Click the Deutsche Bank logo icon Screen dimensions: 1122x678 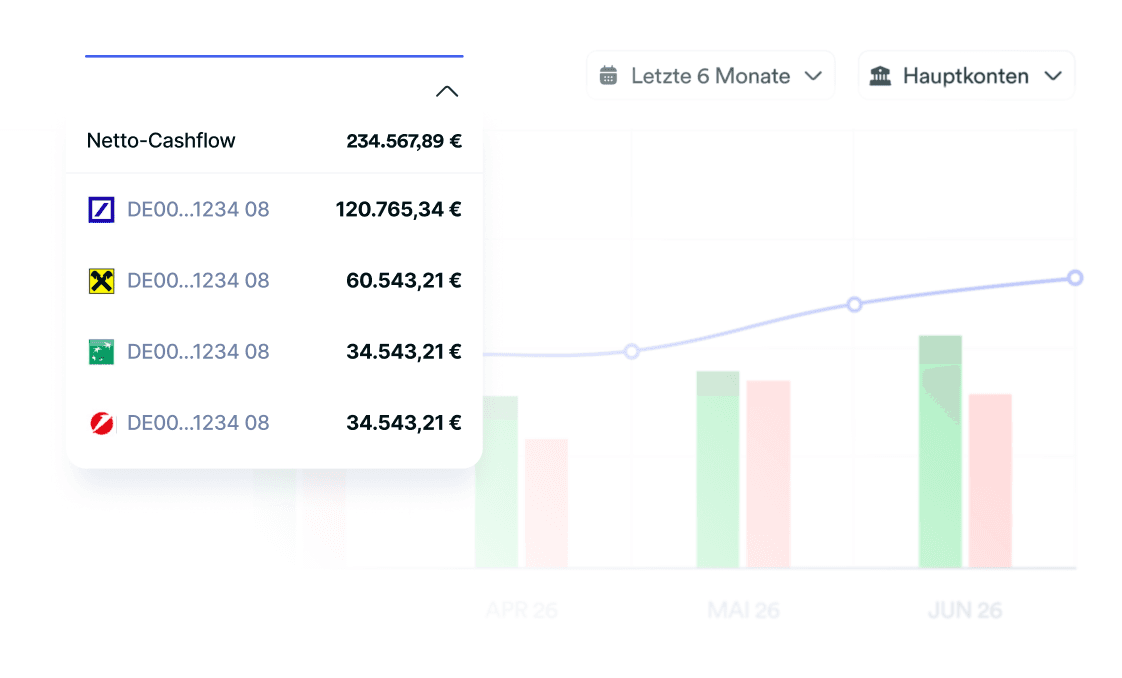101,210
